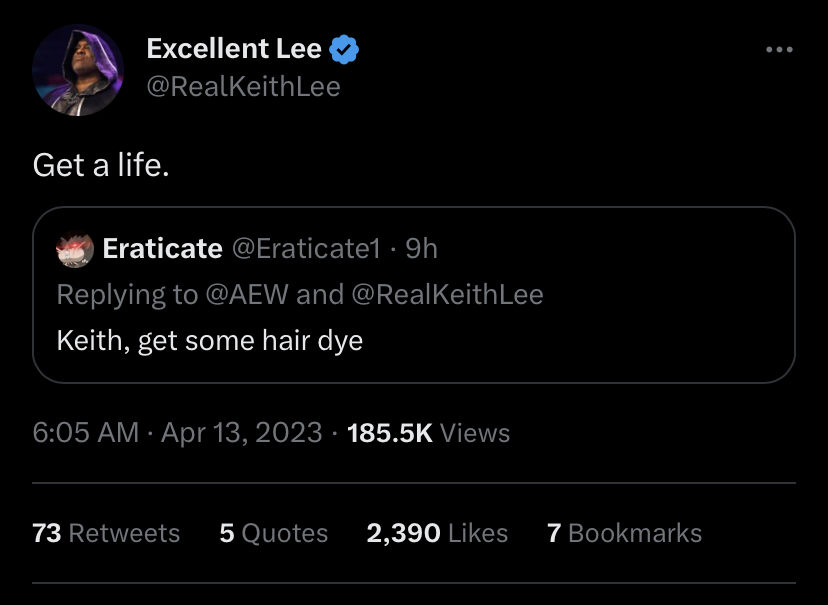Click the 9h timestamp on quoted tweet

pos(421,248)
